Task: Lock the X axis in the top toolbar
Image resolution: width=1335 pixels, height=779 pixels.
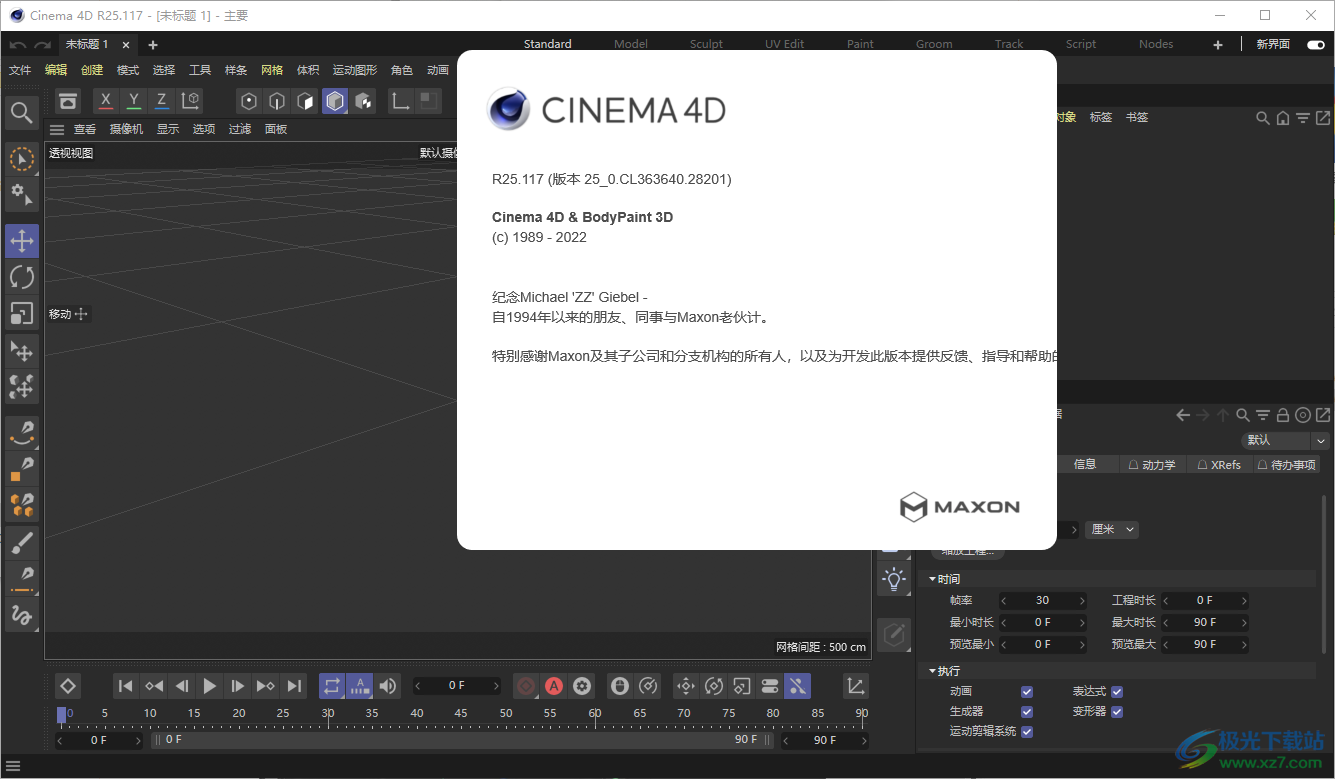Action: click(105, 100)
